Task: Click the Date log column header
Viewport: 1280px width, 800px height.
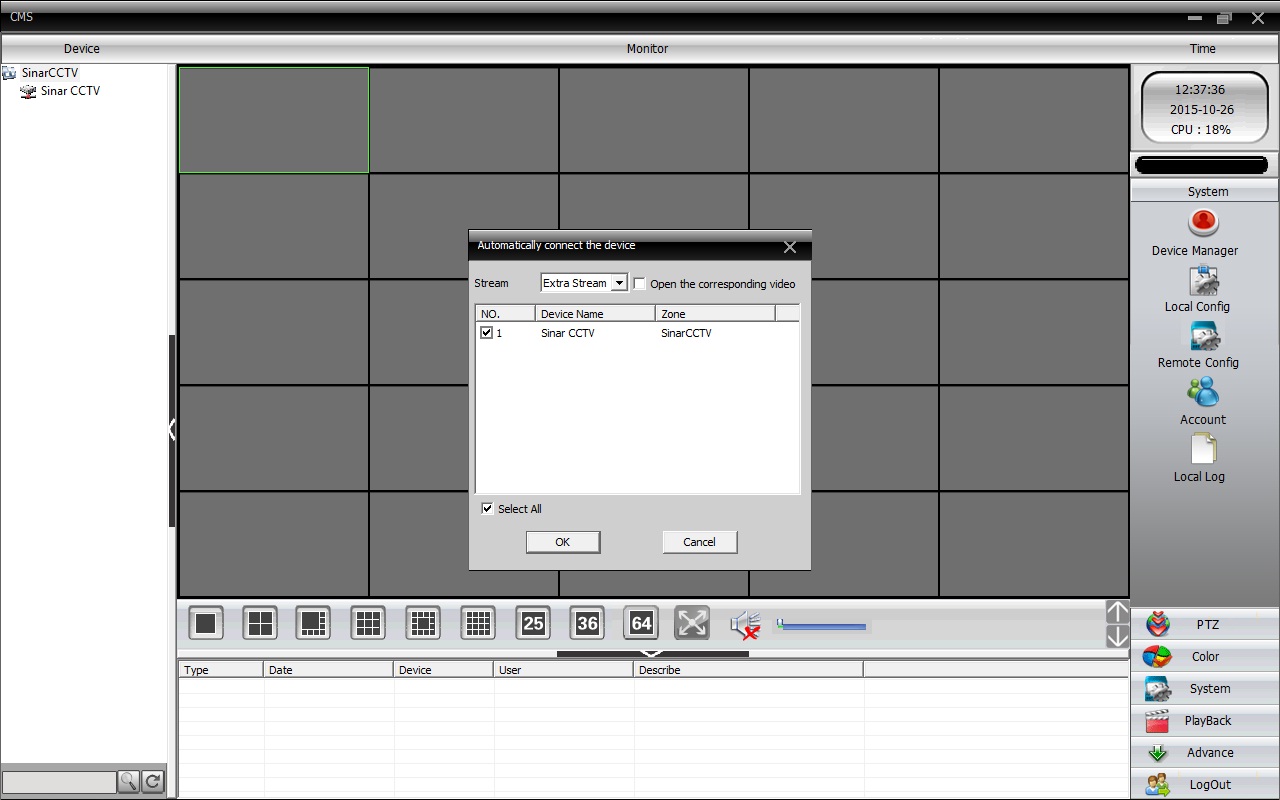Action: pyautogui.click(x=329, y=670)
